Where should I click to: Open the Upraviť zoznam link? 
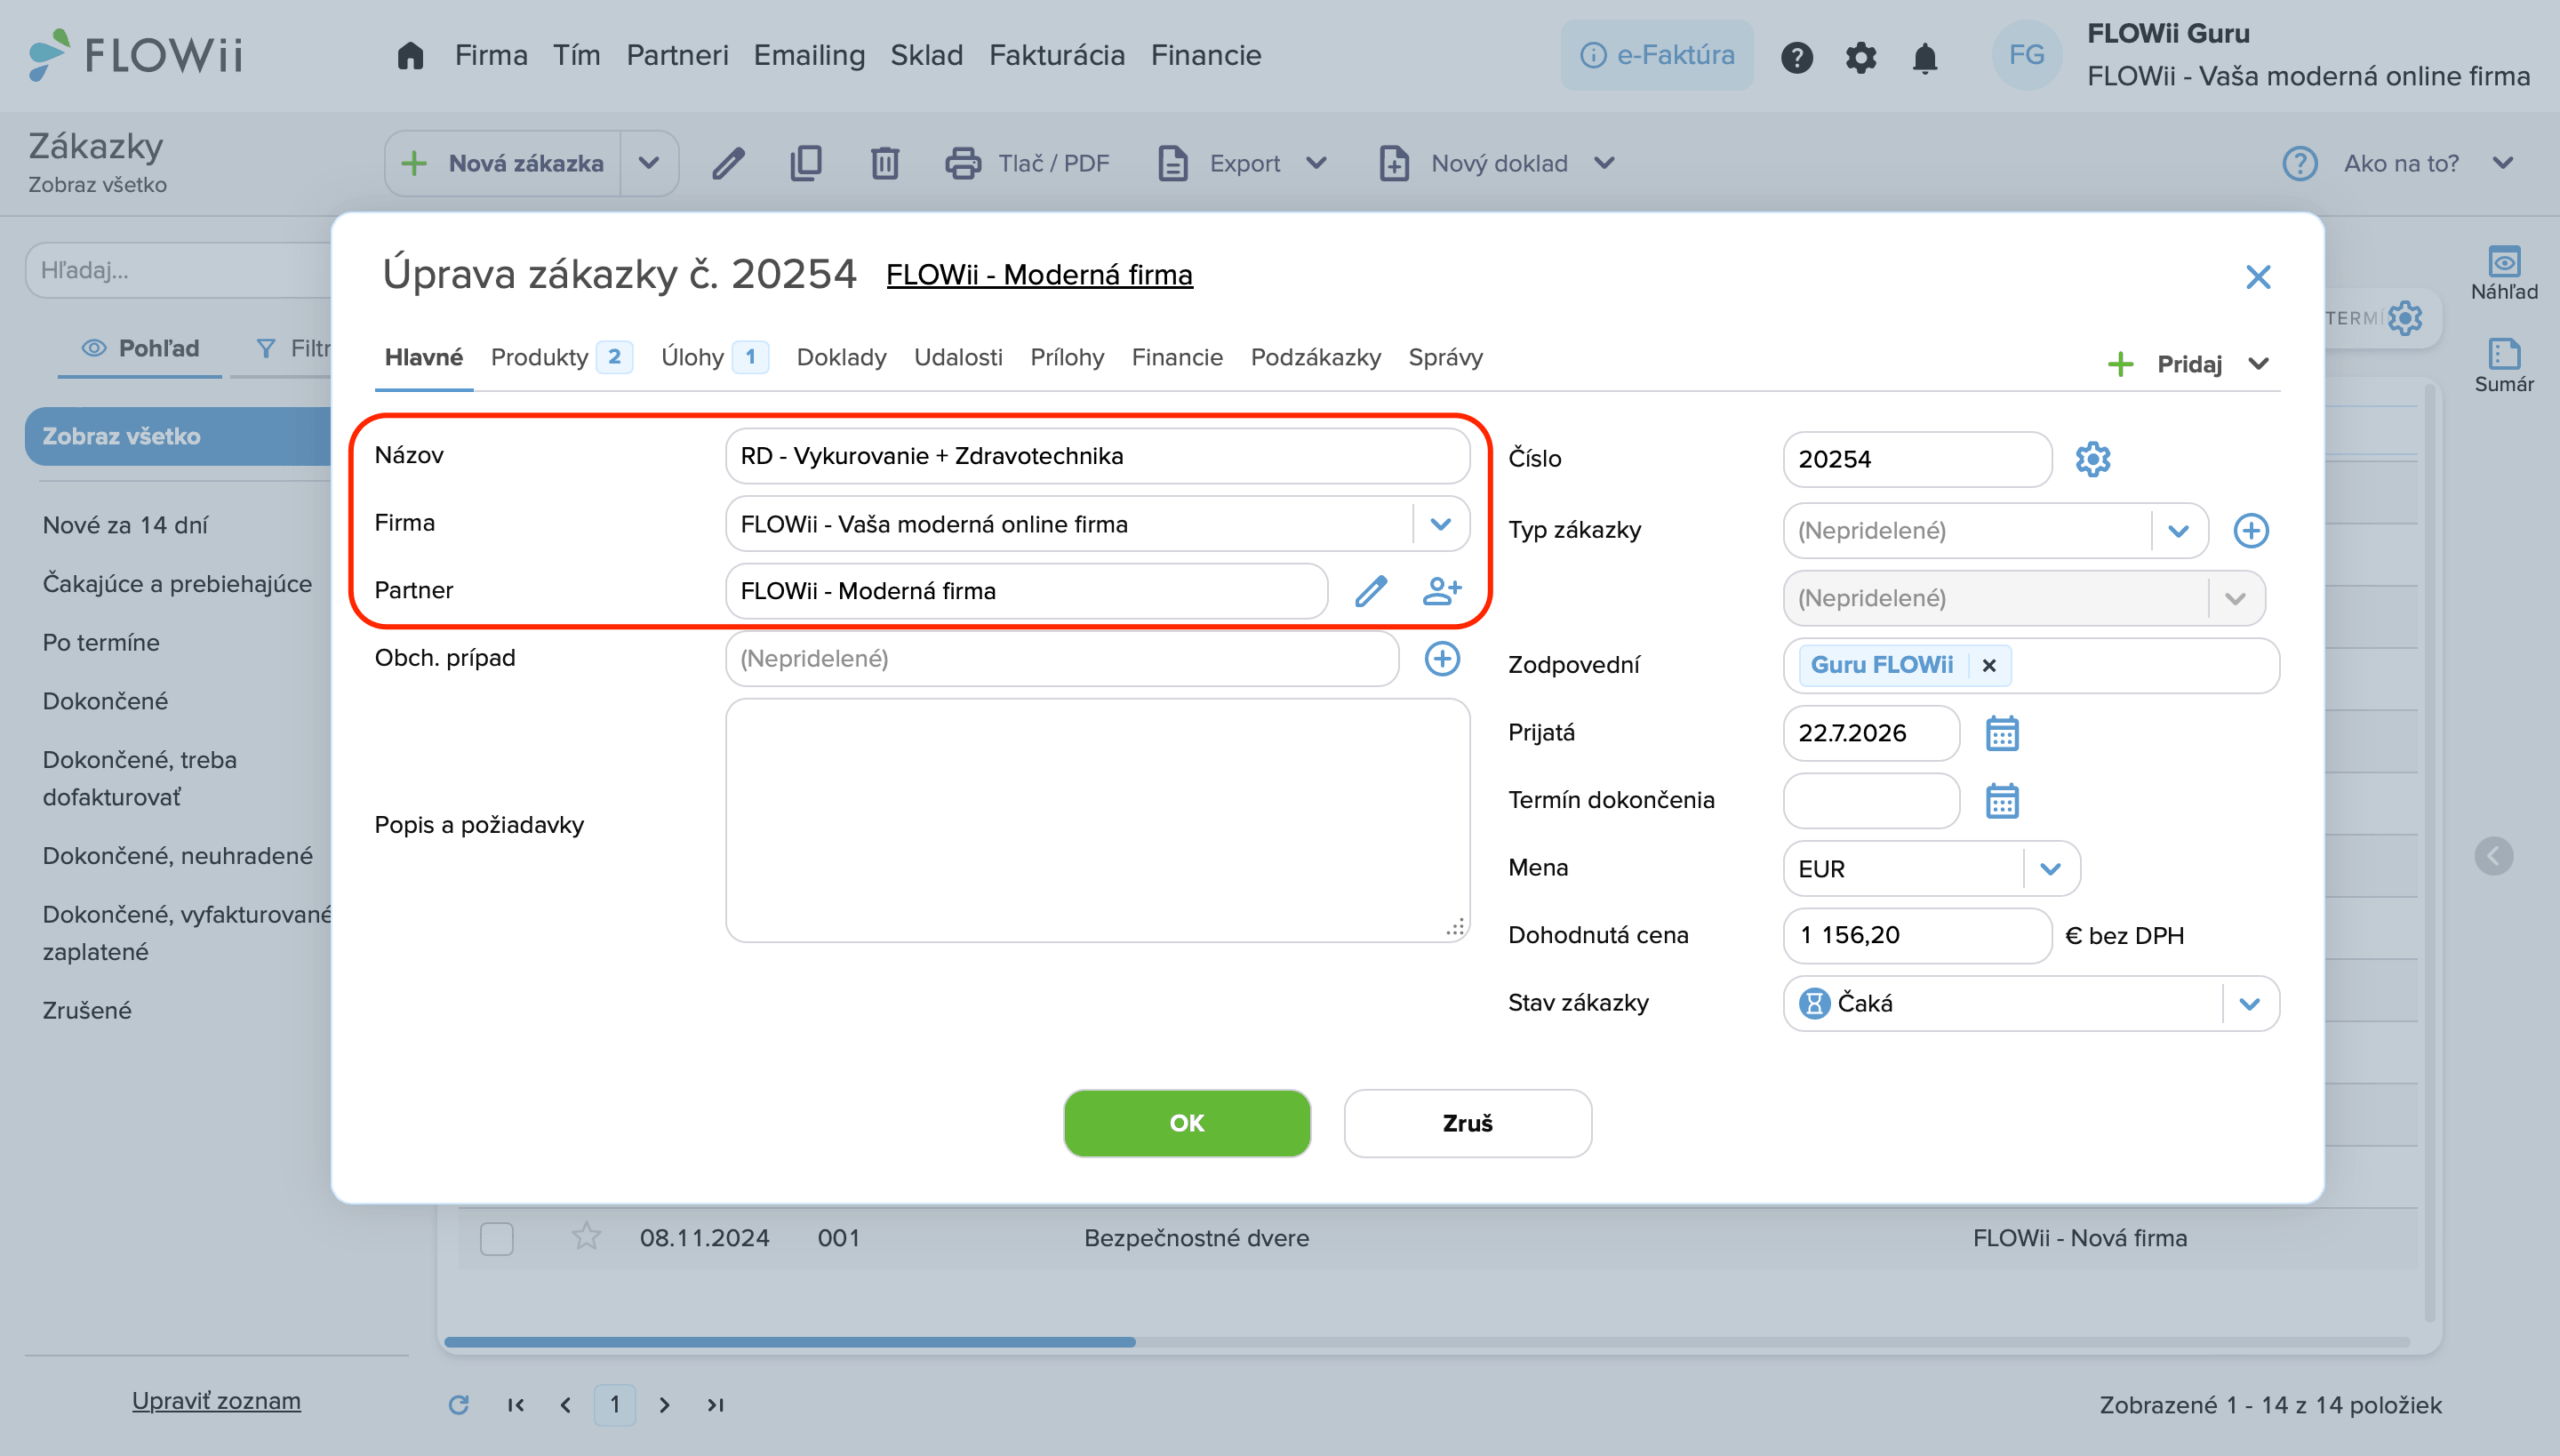[216, 1401]
